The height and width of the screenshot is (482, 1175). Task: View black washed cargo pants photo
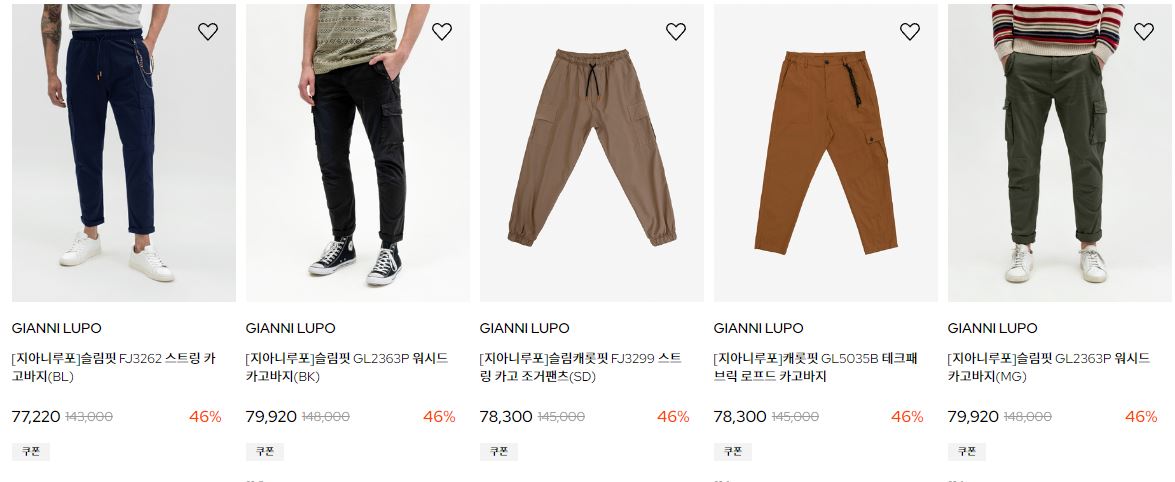click(x=357, y=153)
